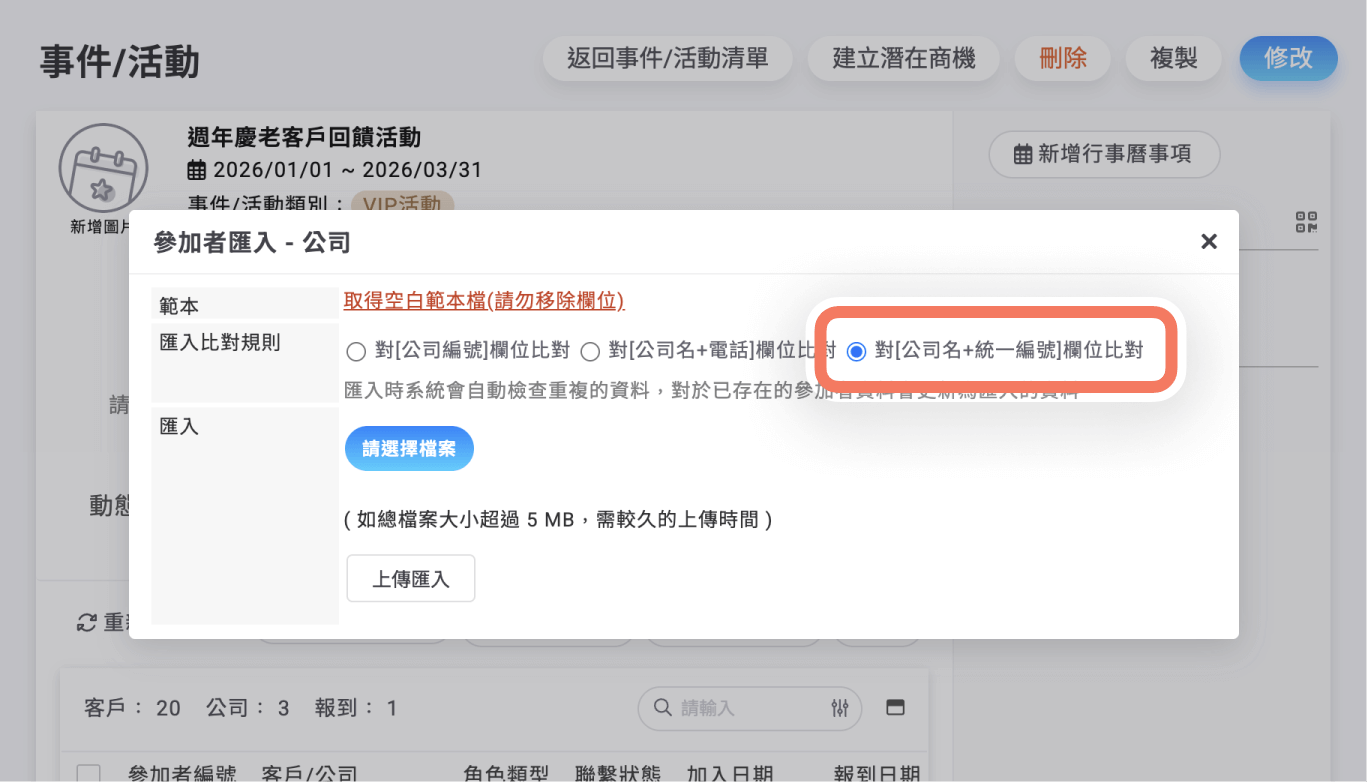Return via 返回事件/活動清單 button
The image size is (1367, 782).
click(x=667, y=58)
